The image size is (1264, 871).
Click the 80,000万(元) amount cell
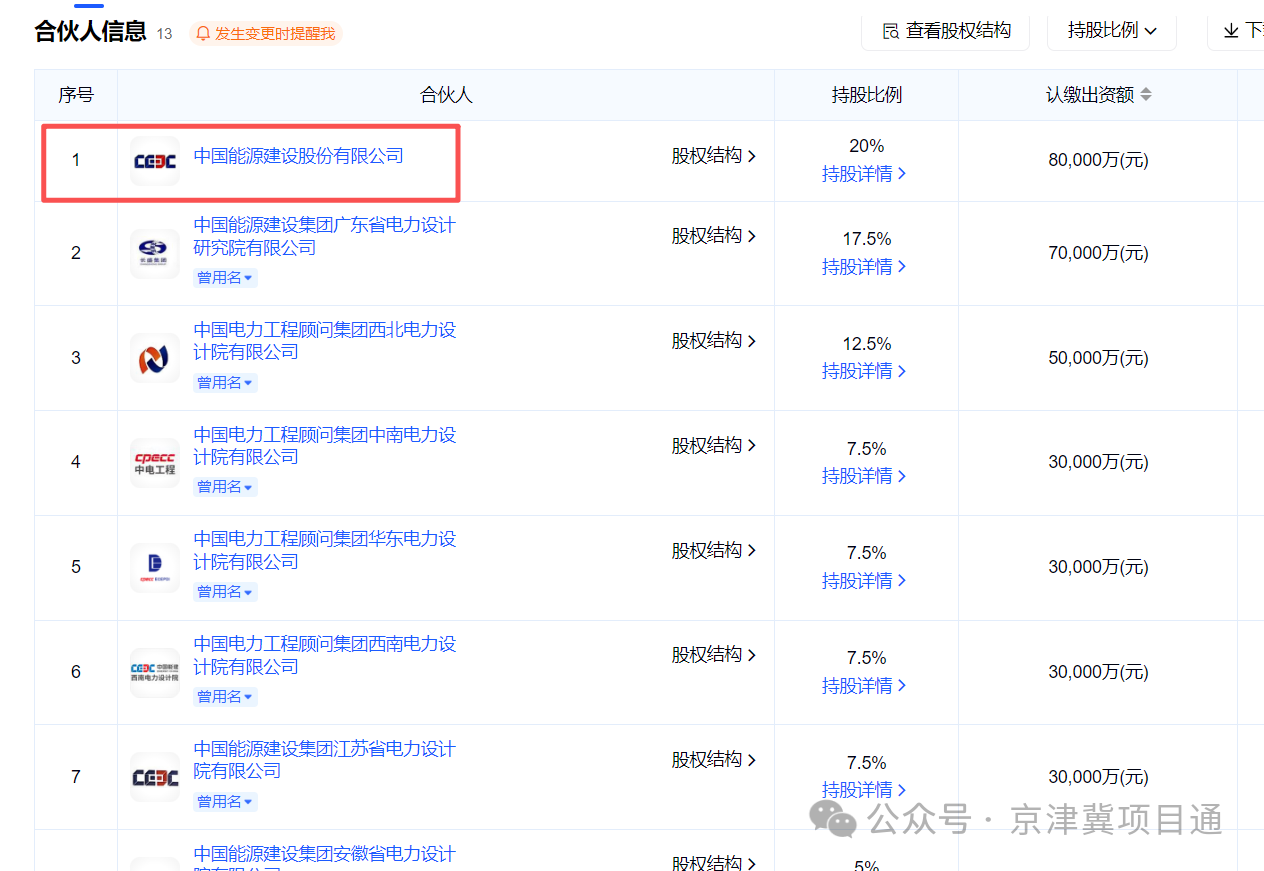click(x=1098, y=160)
